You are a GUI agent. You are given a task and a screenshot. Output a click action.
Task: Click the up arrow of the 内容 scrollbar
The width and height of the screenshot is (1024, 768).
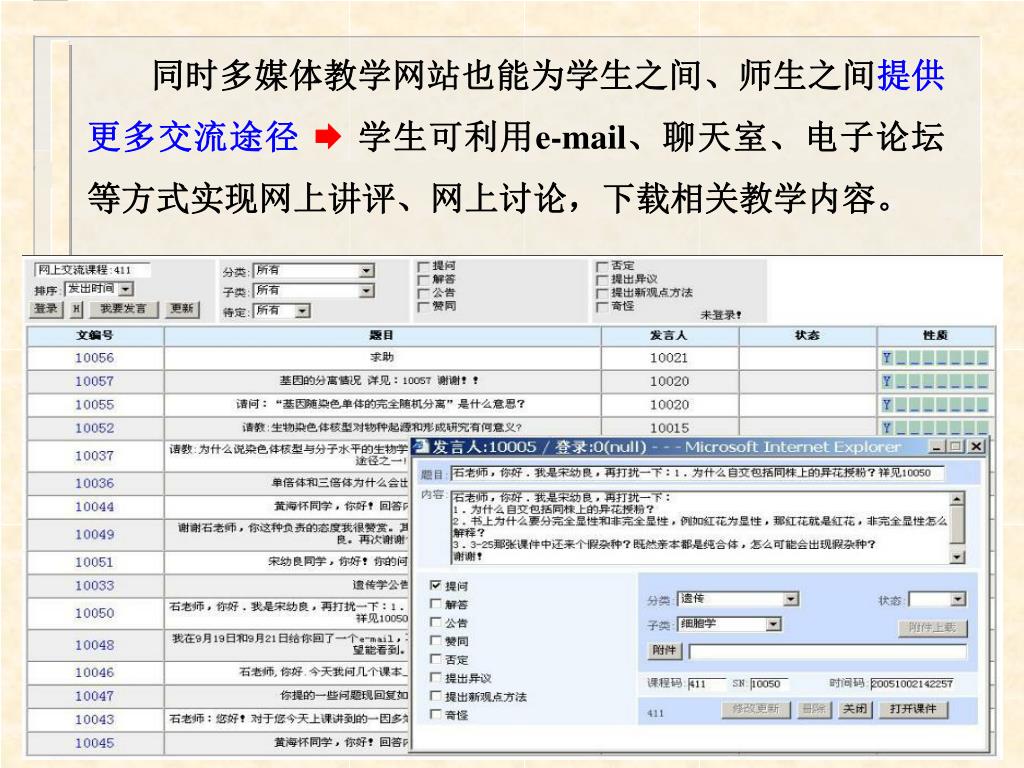tap(957, 499)
